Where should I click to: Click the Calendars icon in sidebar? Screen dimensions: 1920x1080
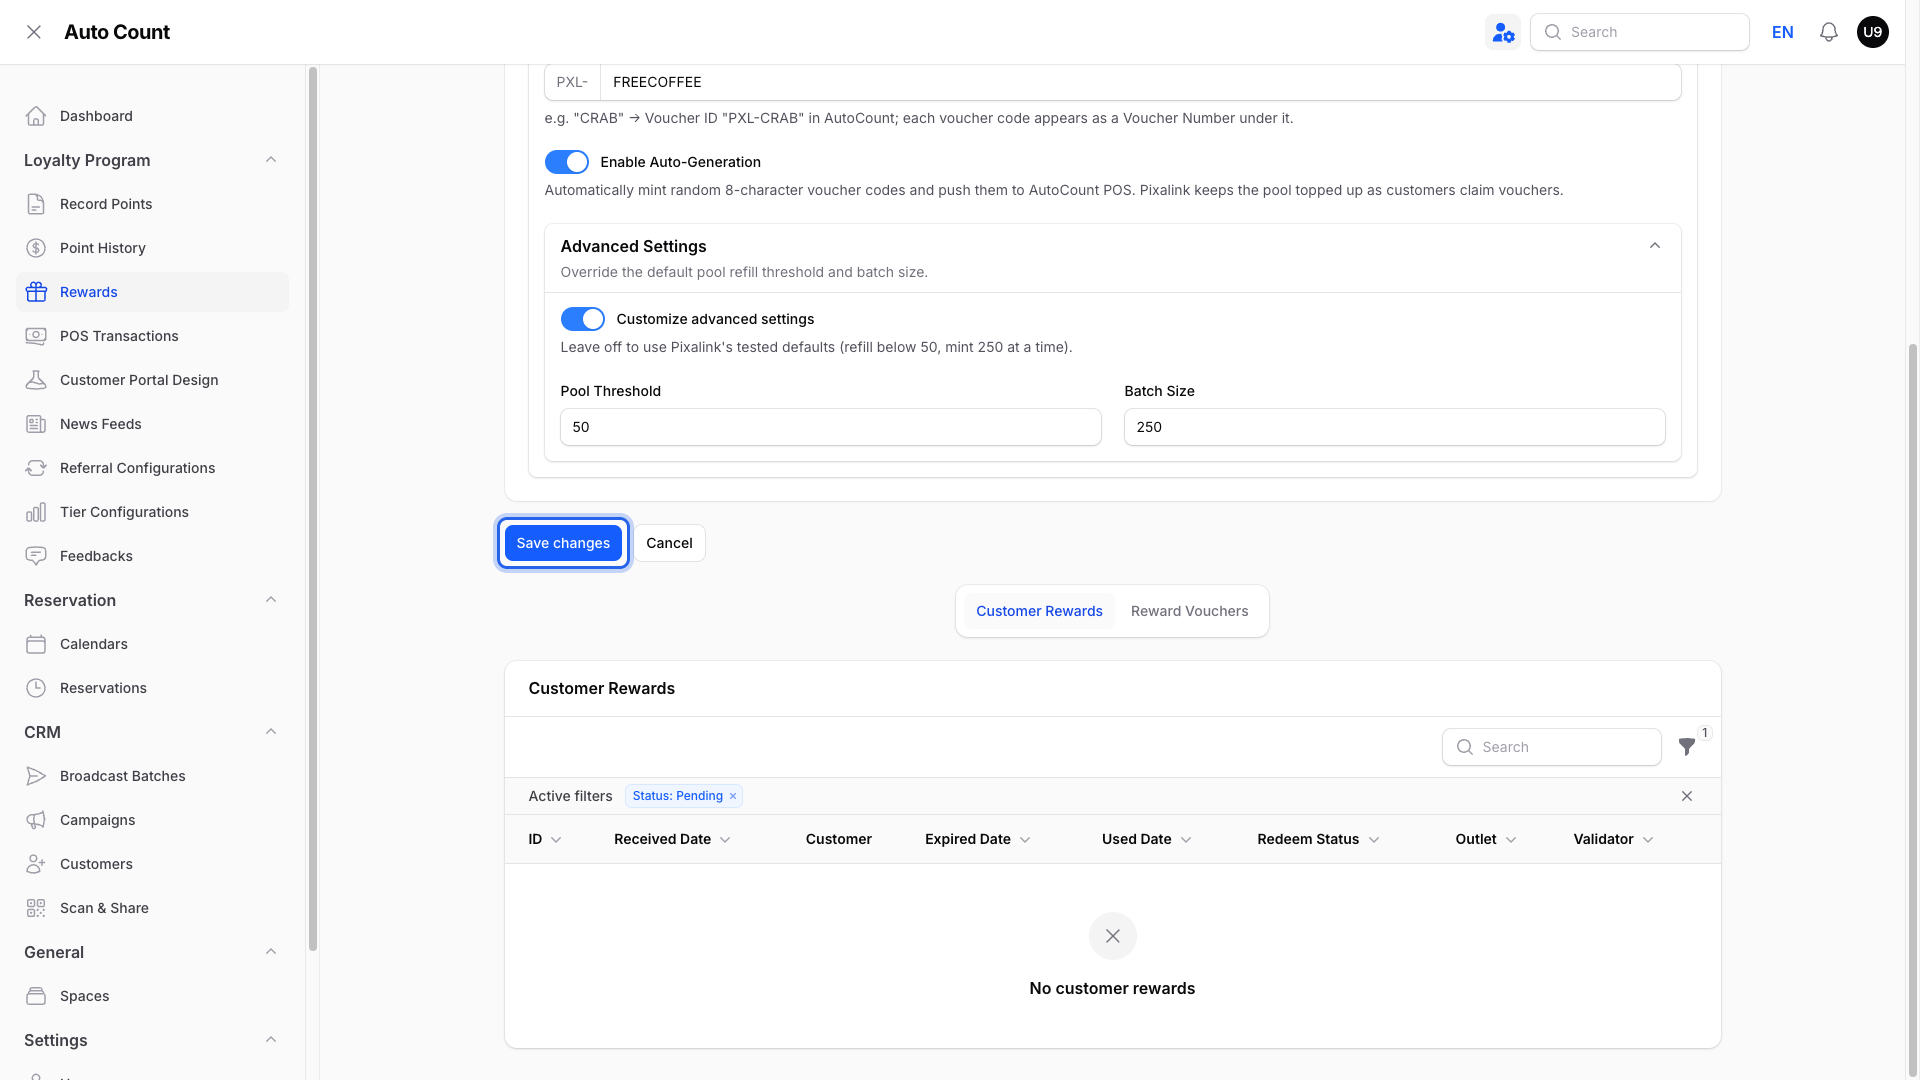pos(36,644)
